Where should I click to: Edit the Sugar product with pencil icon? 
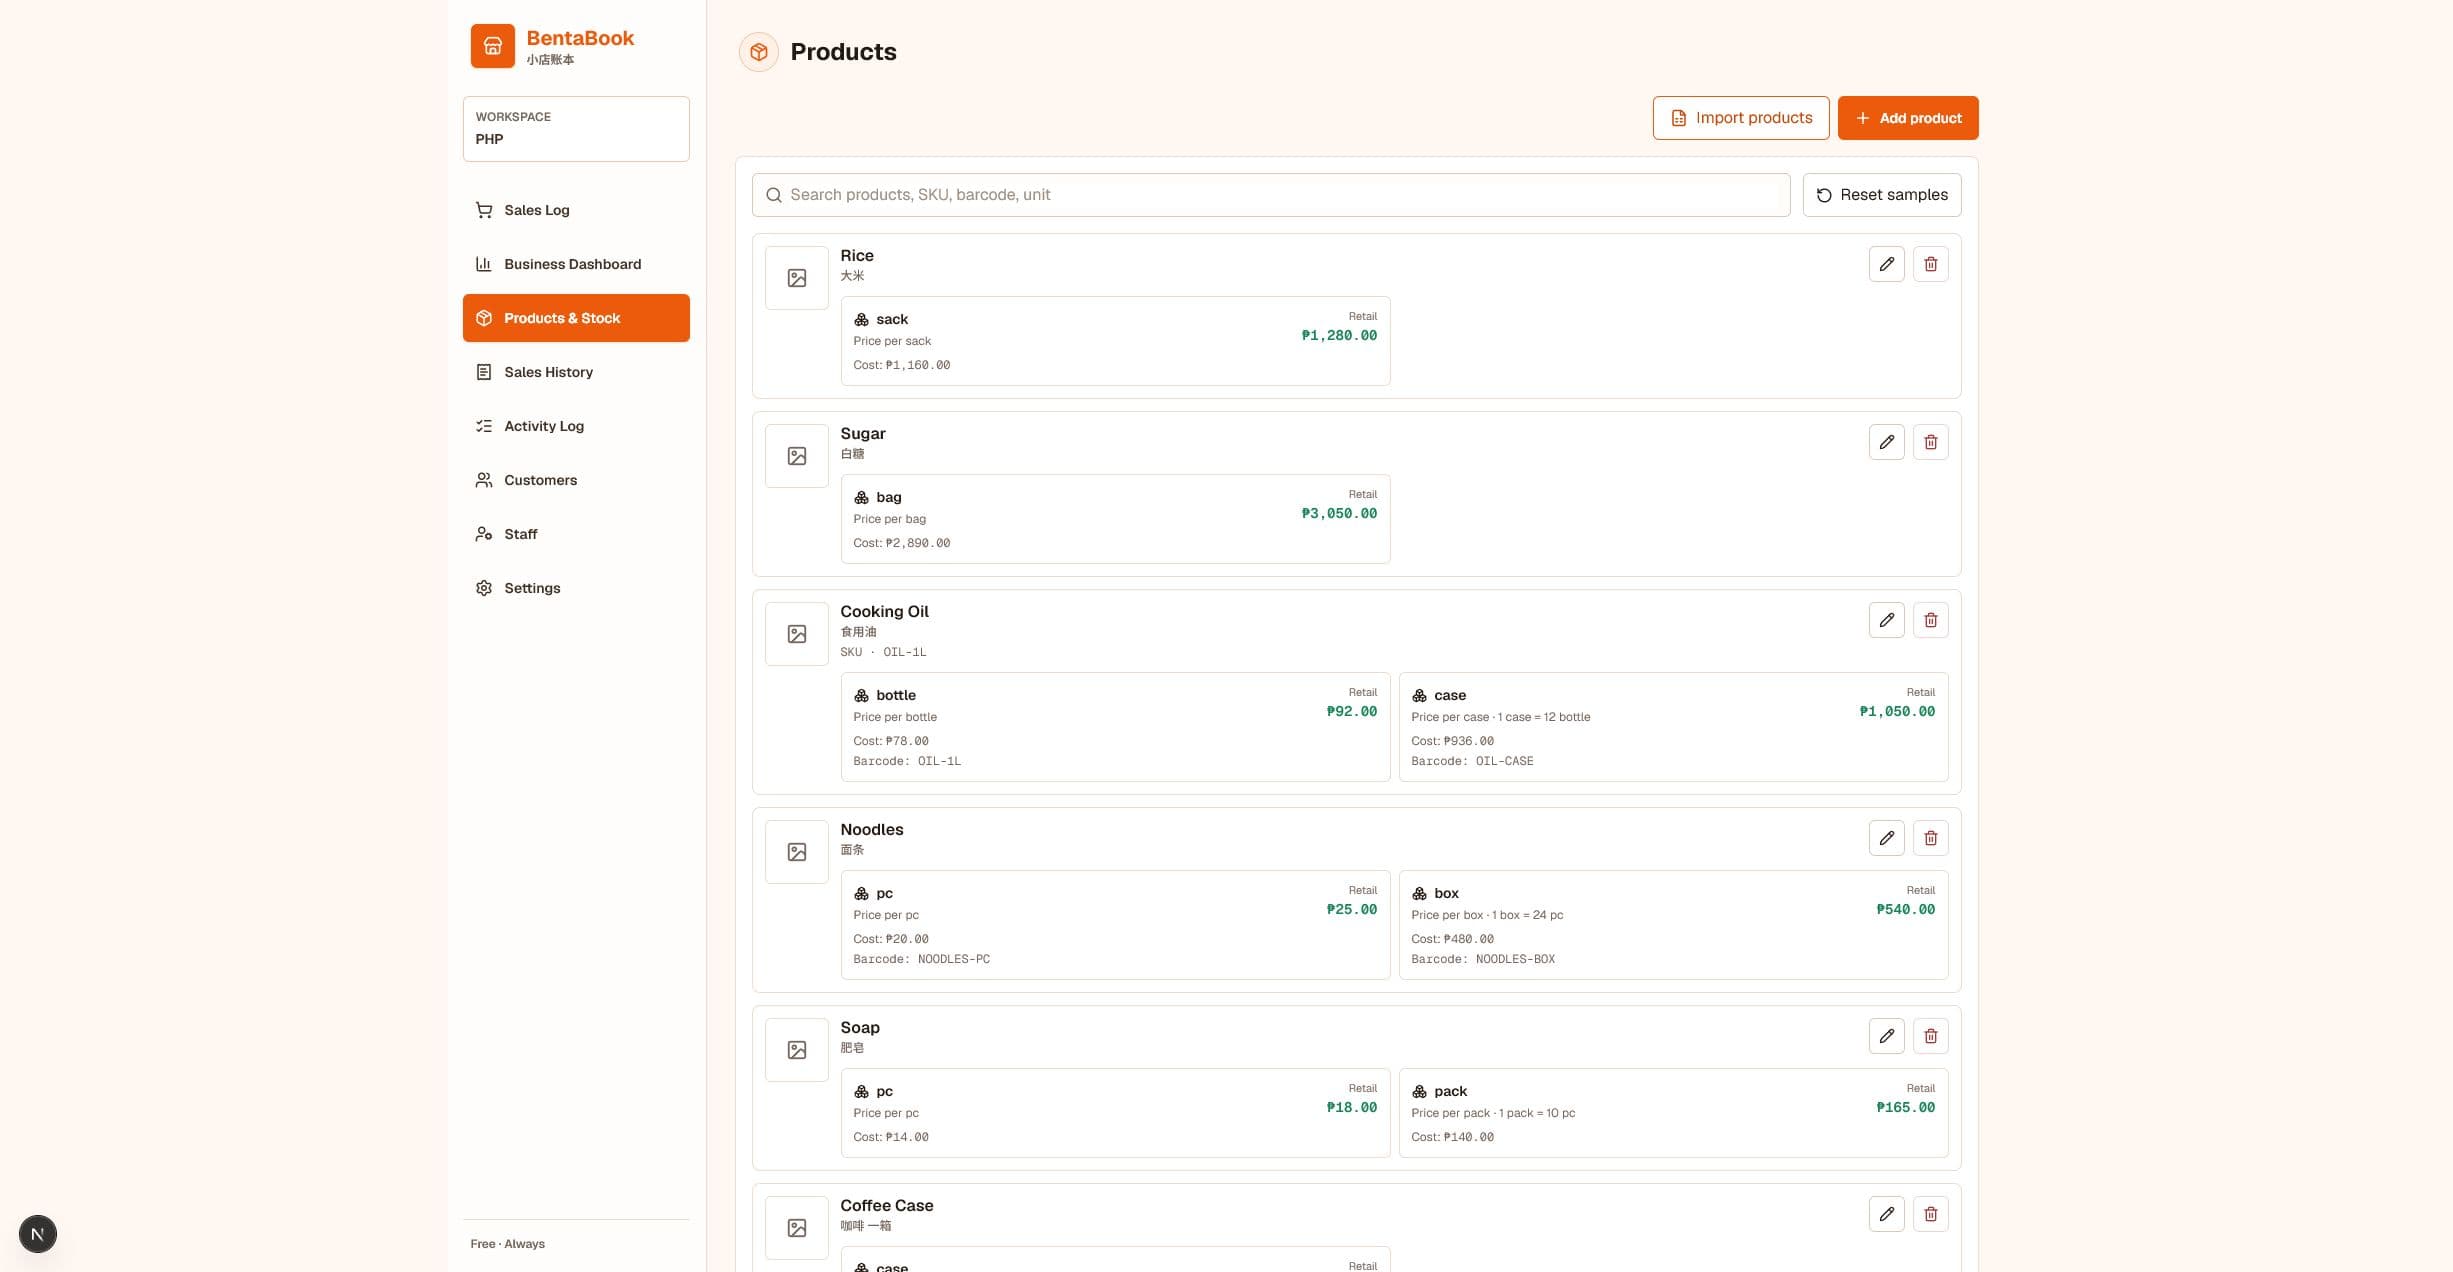(1886, 442)
